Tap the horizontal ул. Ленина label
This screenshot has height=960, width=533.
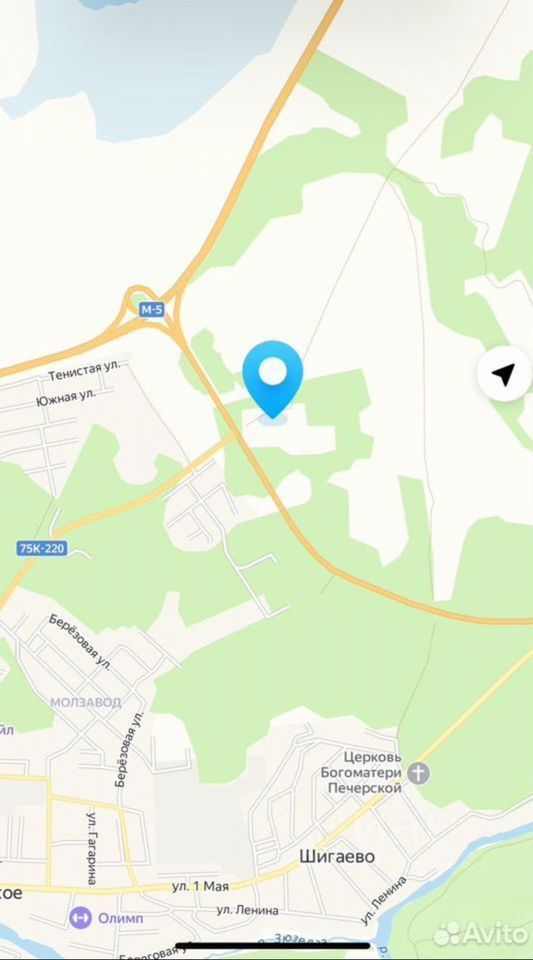pyautogui.click(x=248, y=910)
